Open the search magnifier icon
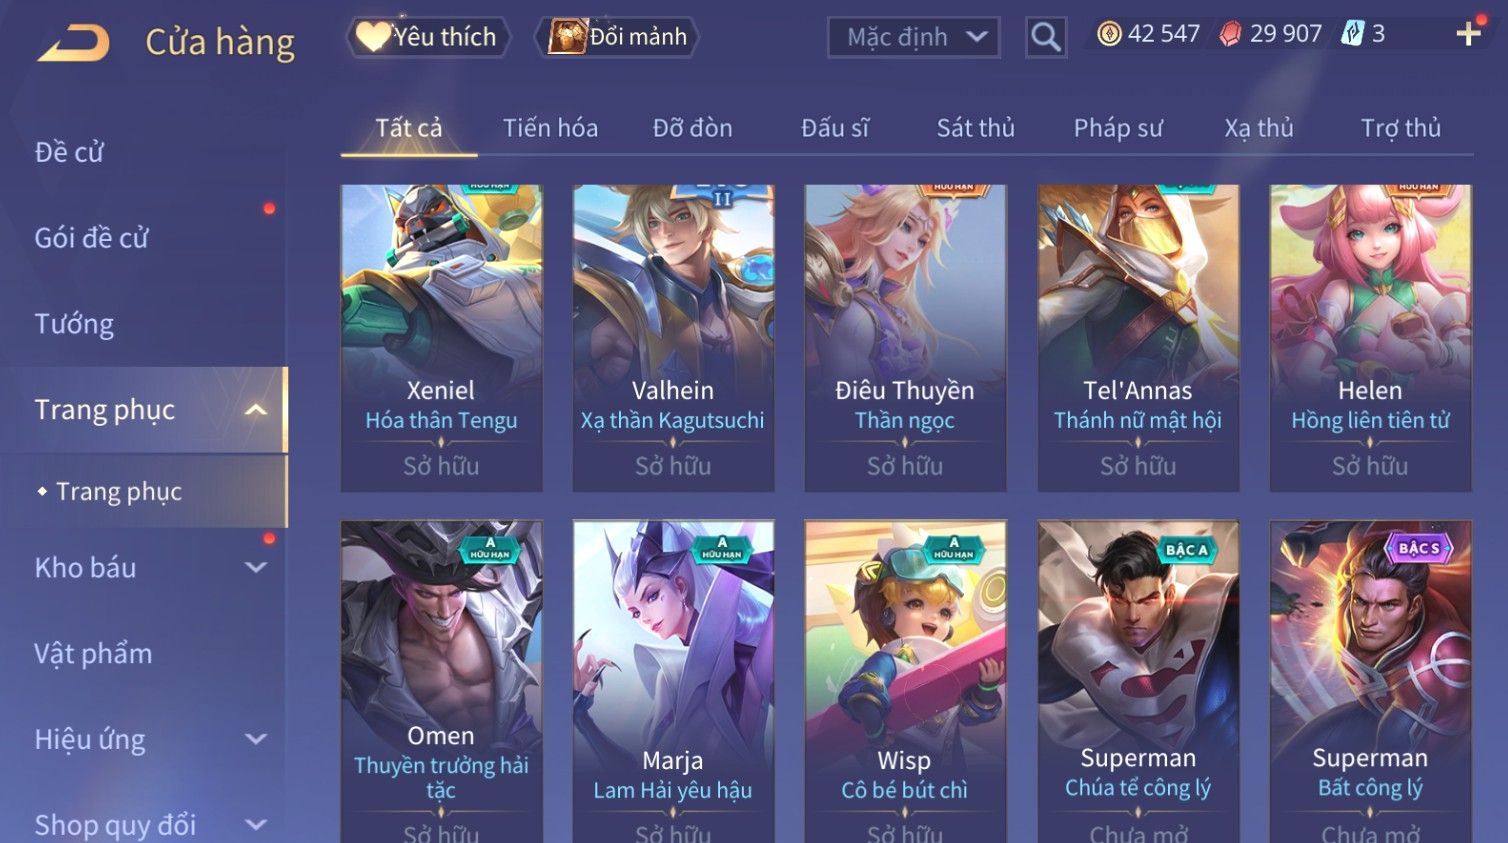The width and height of the screenshot is (1508, 843). click(1045, 37)
